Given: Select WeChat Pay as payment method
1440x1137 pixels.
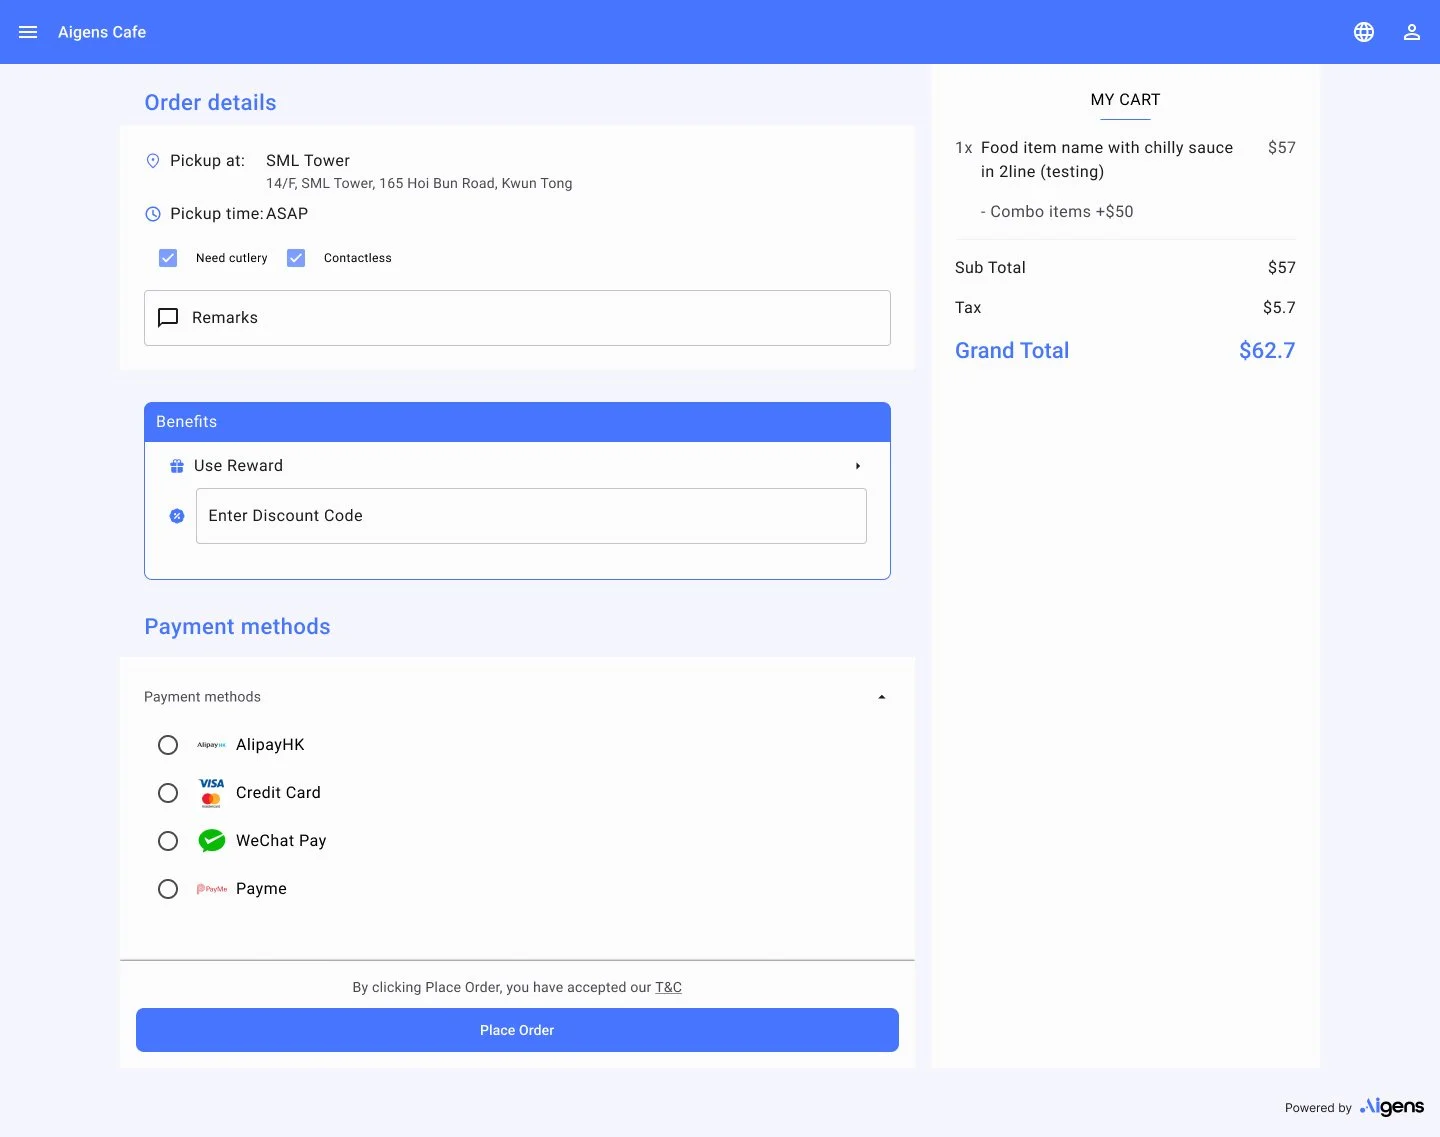Looking at the screenshot, I should (167, 841).
